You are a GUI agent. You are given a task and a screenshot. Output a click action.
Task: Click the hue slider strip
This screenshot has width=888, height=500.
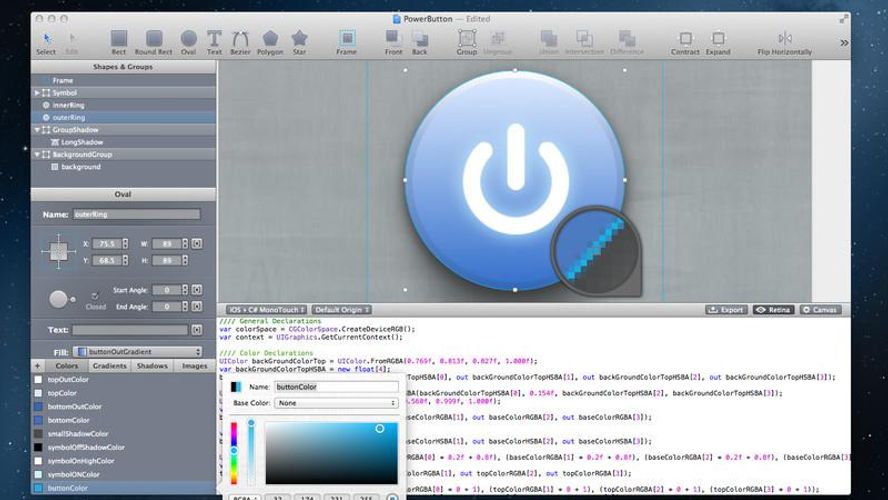click(234, 453)
